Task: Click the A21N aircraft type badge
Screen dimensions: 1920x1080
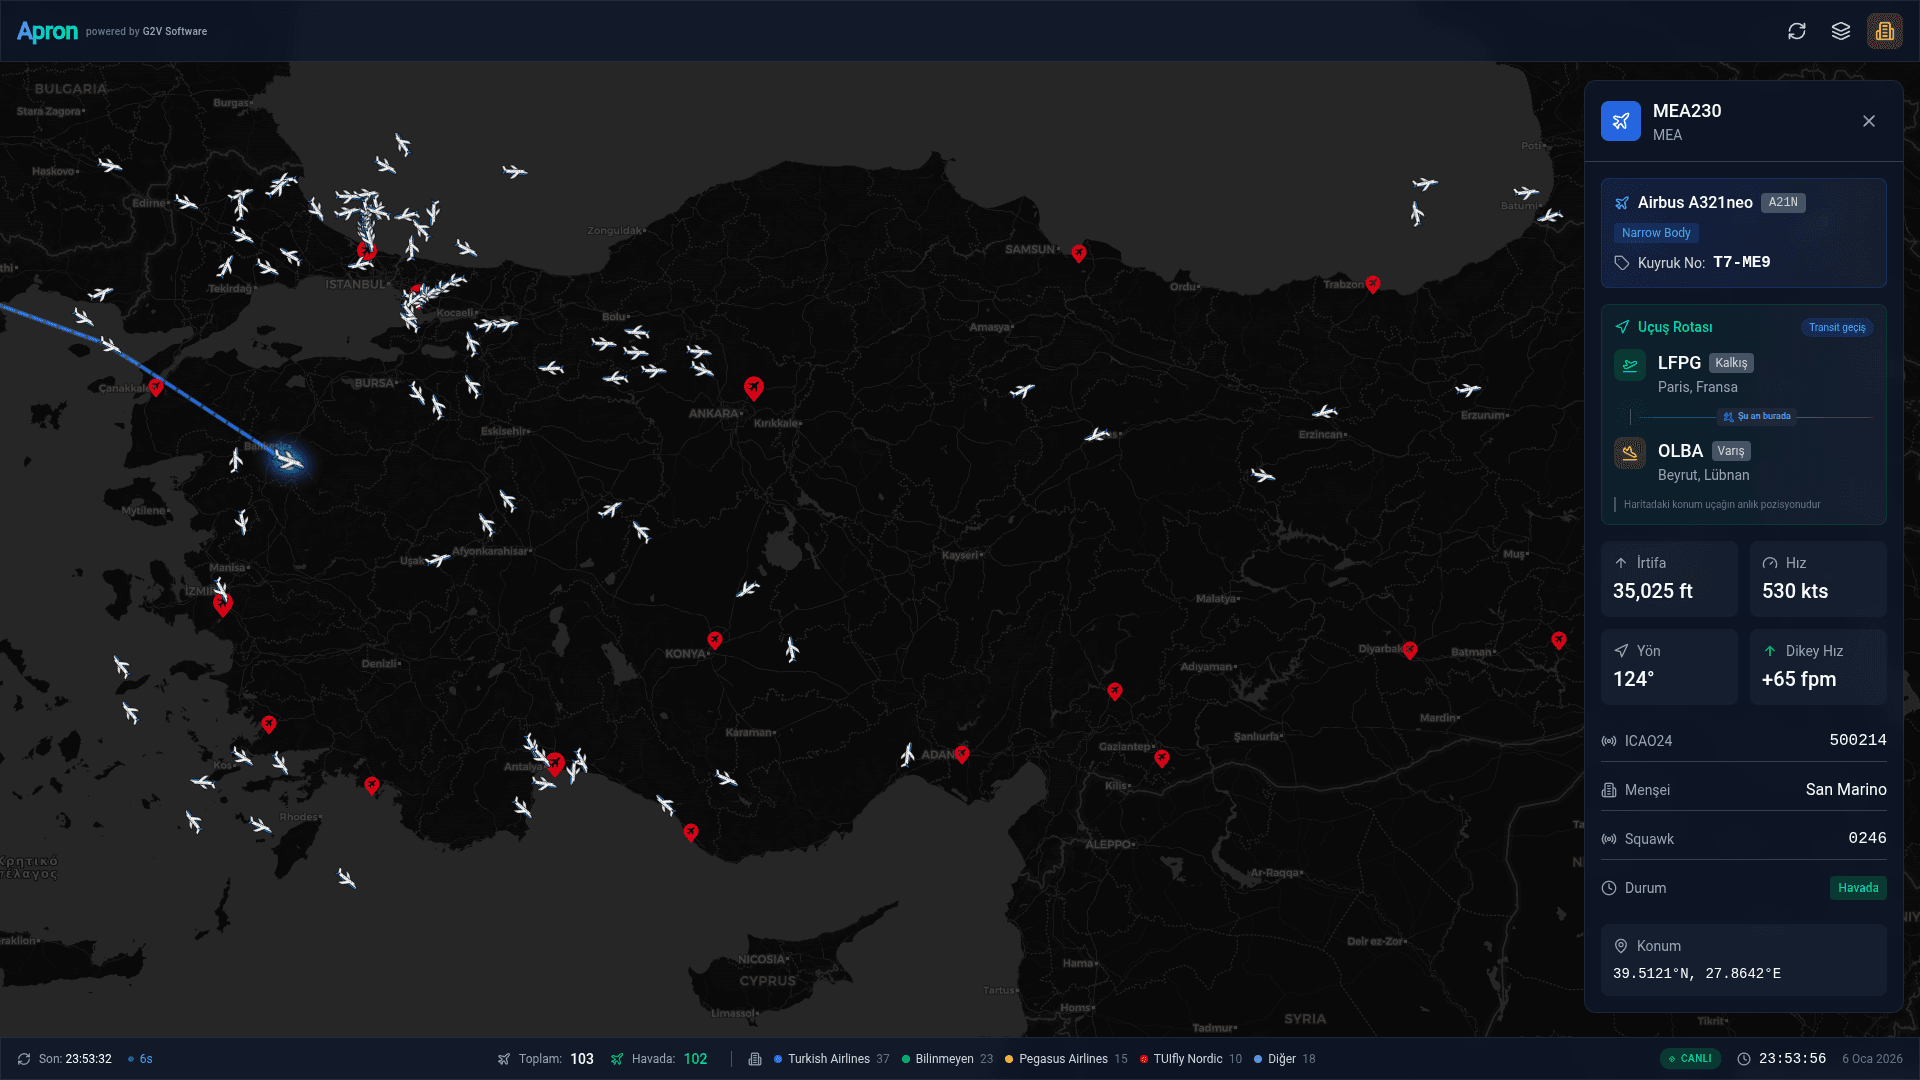Action: click(x=1782, y=202)
